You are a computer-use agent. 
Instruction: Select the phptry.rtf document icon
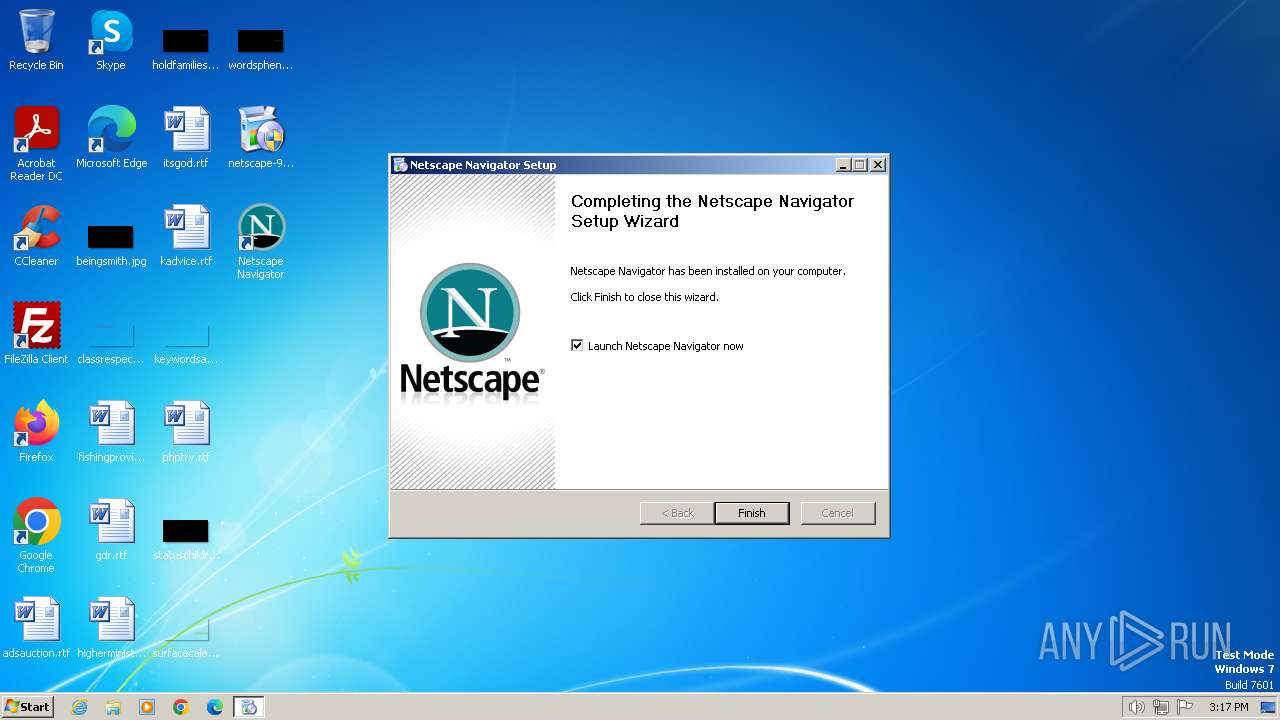click(x=186, y=432)
